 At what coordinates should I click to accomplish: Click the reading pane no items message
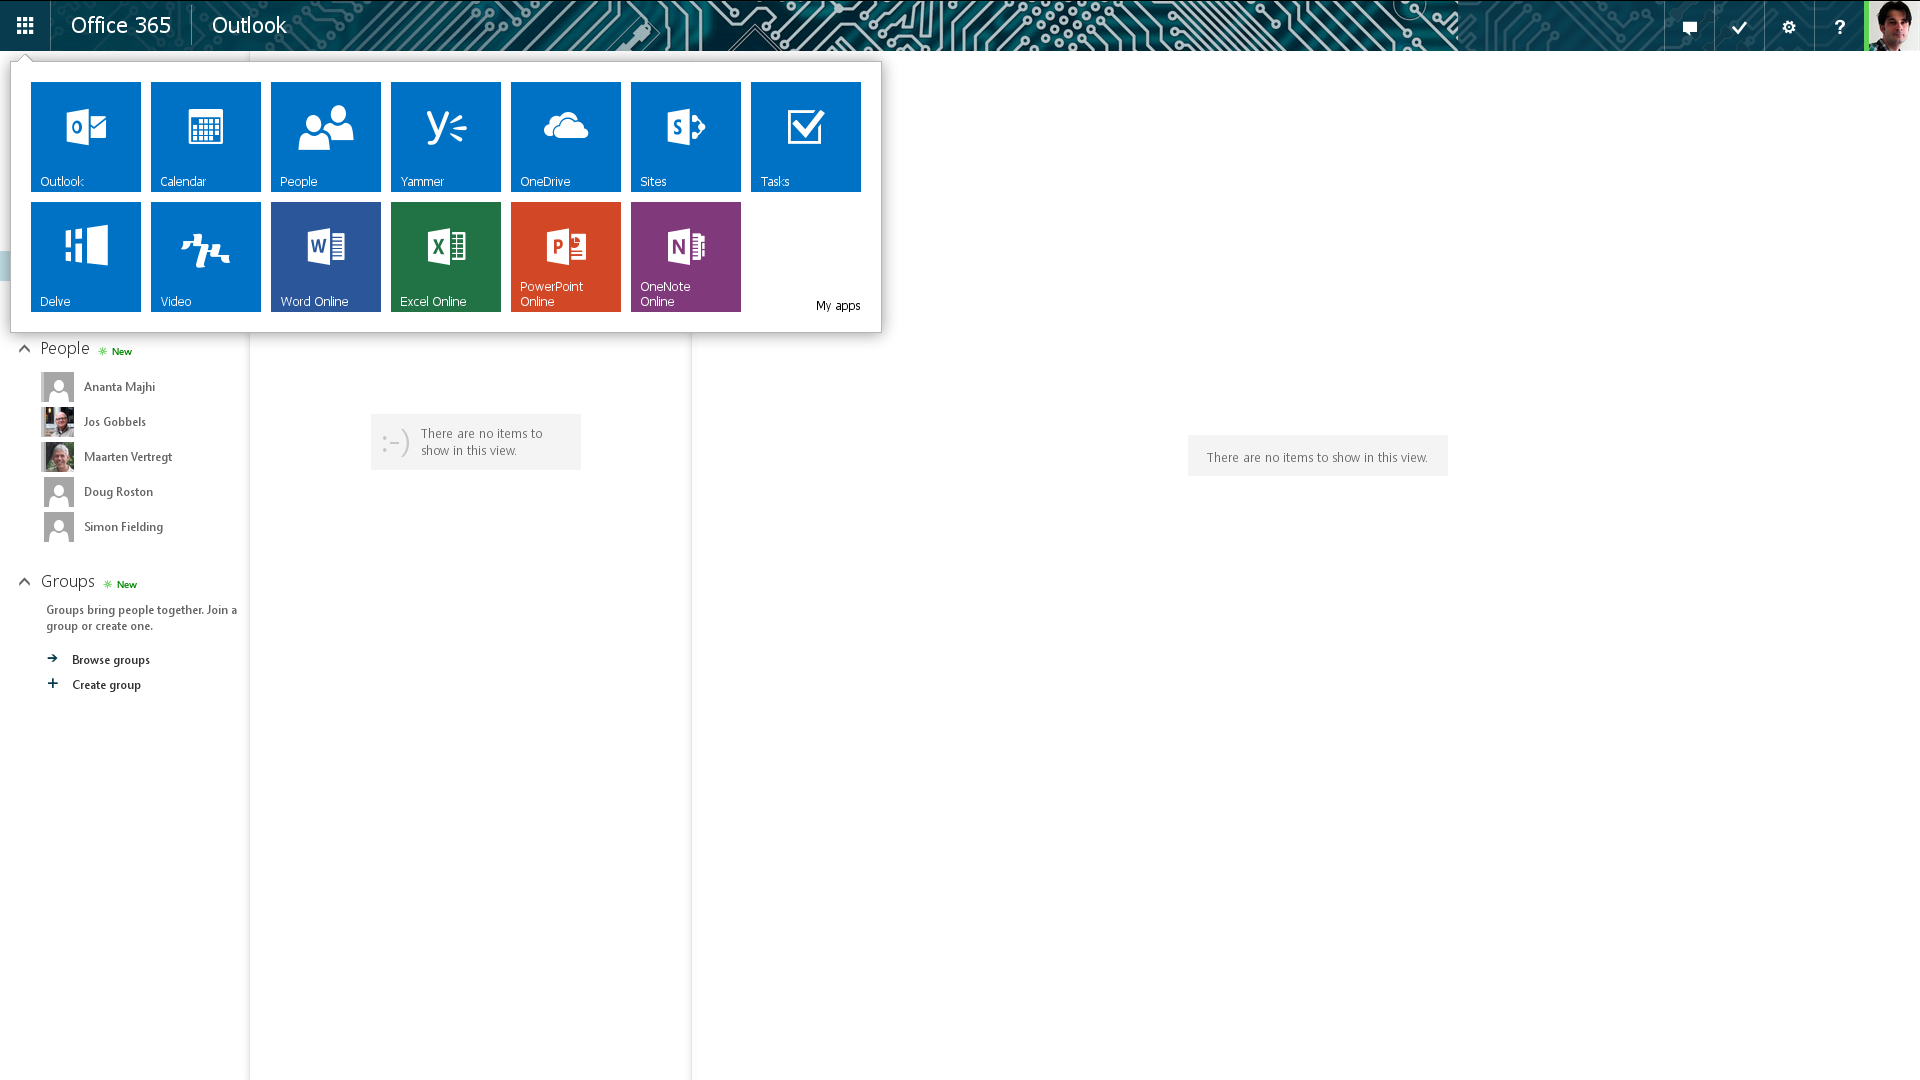(1317, 457)
